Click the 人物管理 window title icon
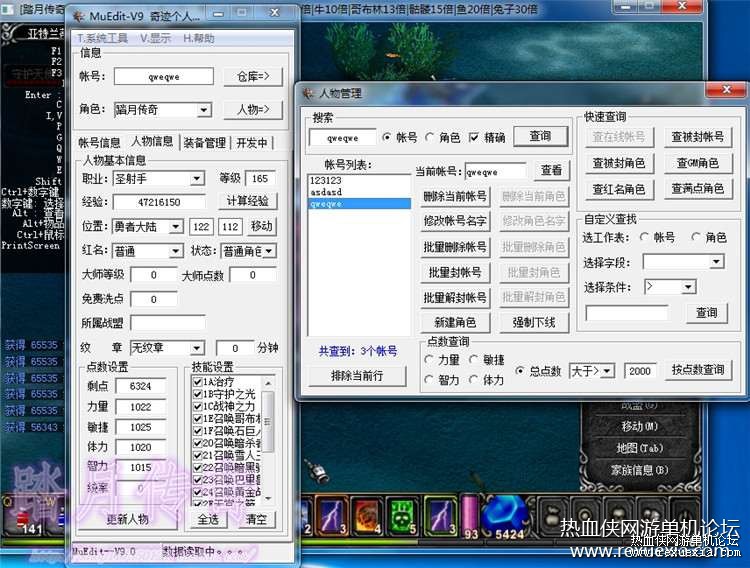This screenshot has height=568, width=750. (309, 93)
